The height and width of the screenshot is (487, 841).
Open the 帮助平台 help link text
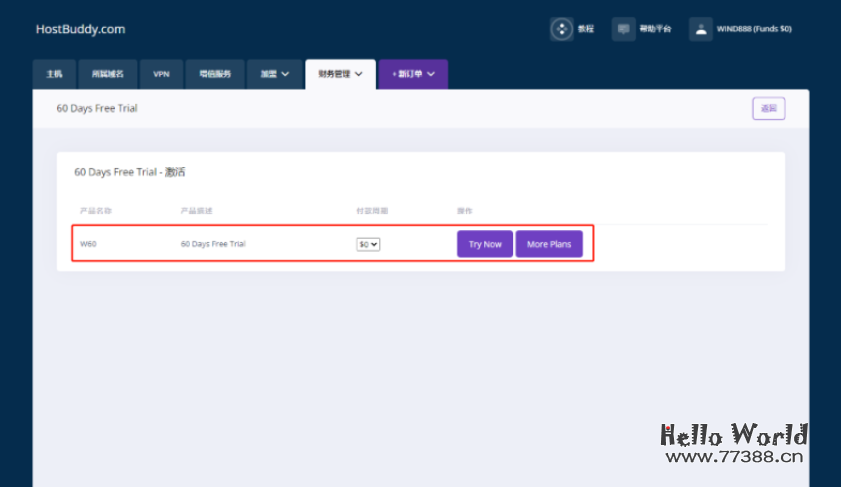coord(655,29)
